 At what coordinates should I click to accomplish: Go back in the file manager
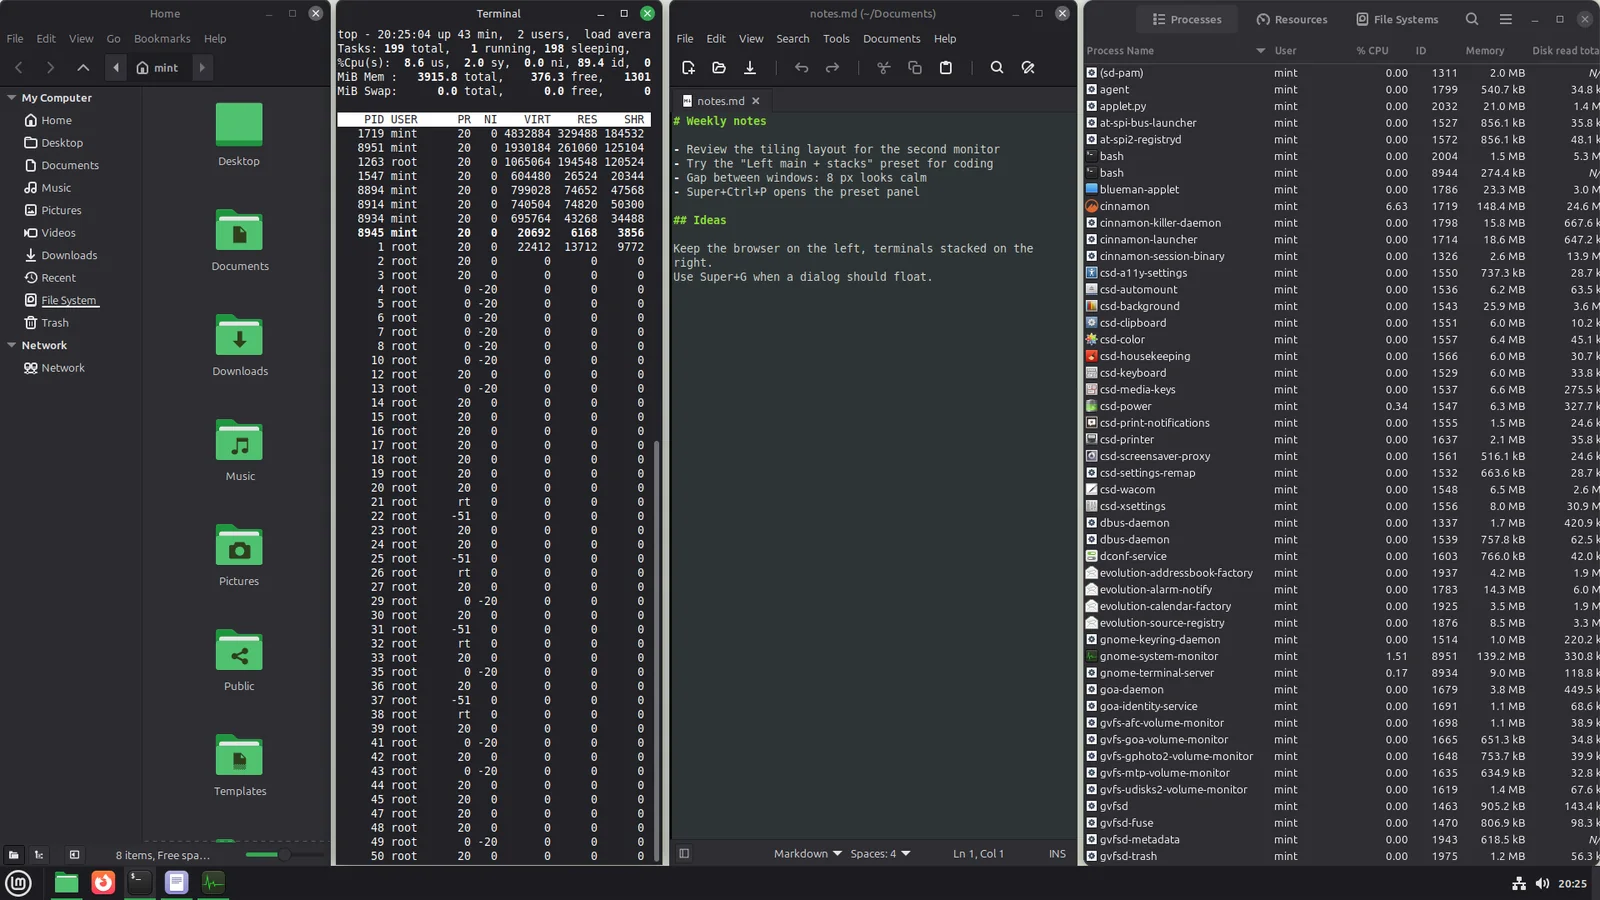(19, 68)
